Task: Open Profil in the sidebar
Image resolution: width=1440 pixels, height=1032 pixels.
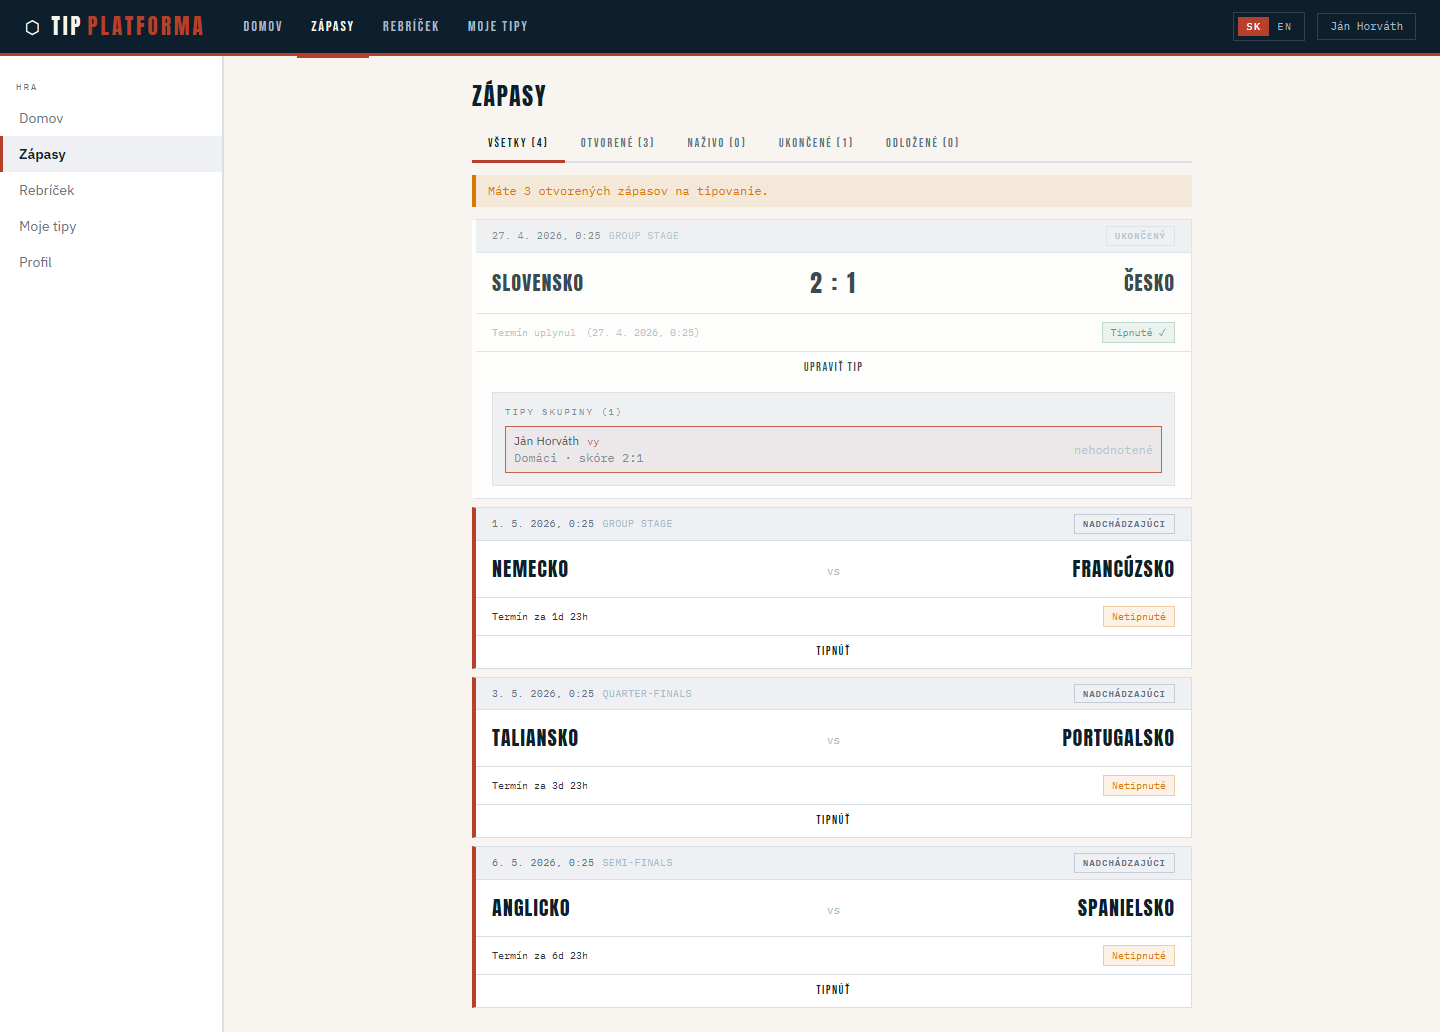Action: (36, 262)
